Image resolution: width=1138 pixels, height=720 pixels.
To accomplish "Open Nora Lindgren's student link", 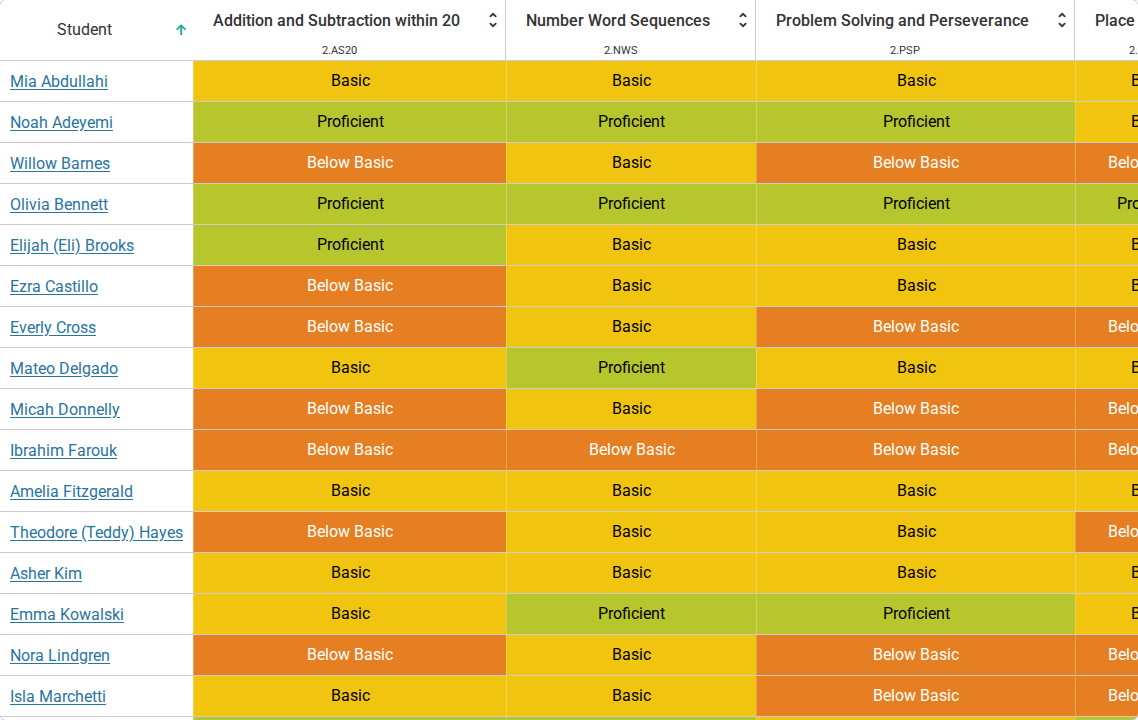I will click(60, 655).
